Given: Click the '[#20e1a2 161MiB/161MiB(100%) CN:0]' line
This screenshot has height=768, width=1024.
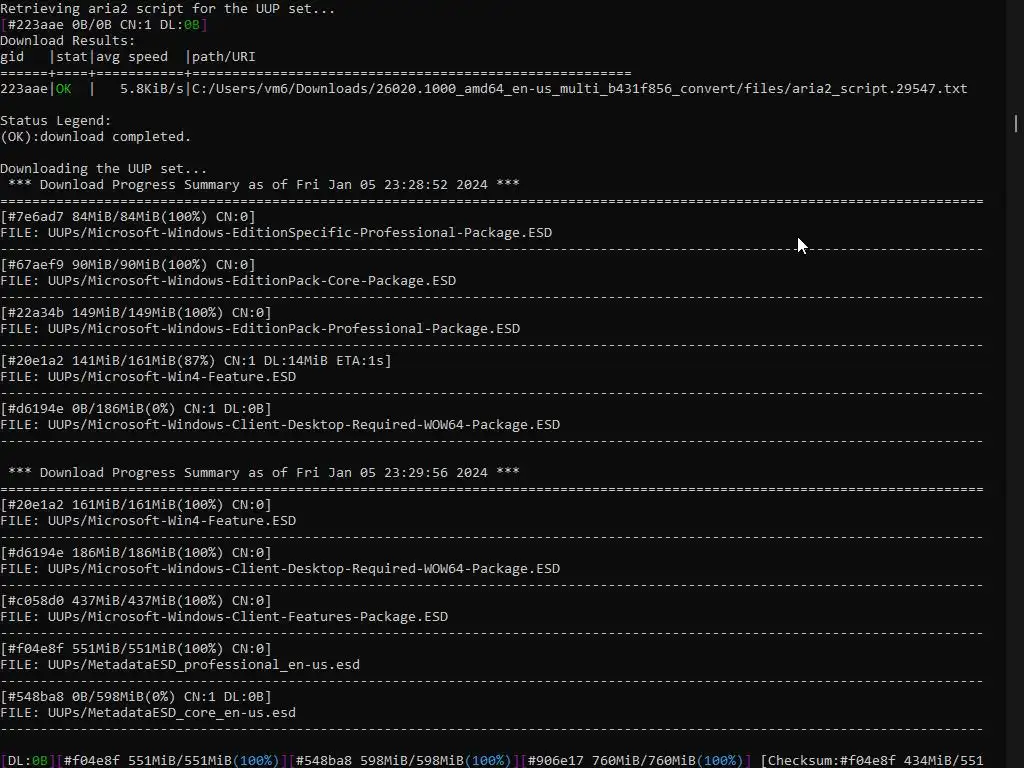Looking at the screenshot, I should [x=136, y=505].
